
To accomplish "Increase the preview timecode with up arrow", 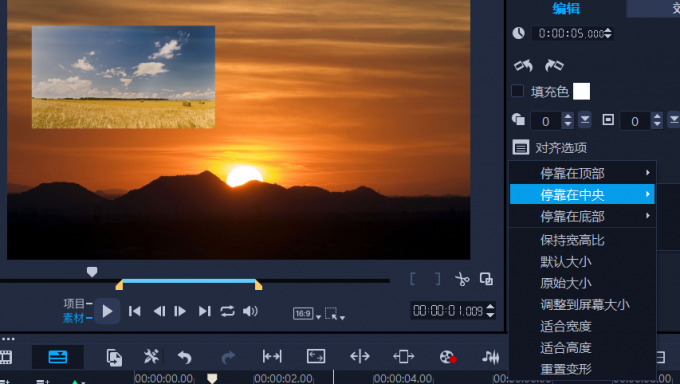I will 490,307.
